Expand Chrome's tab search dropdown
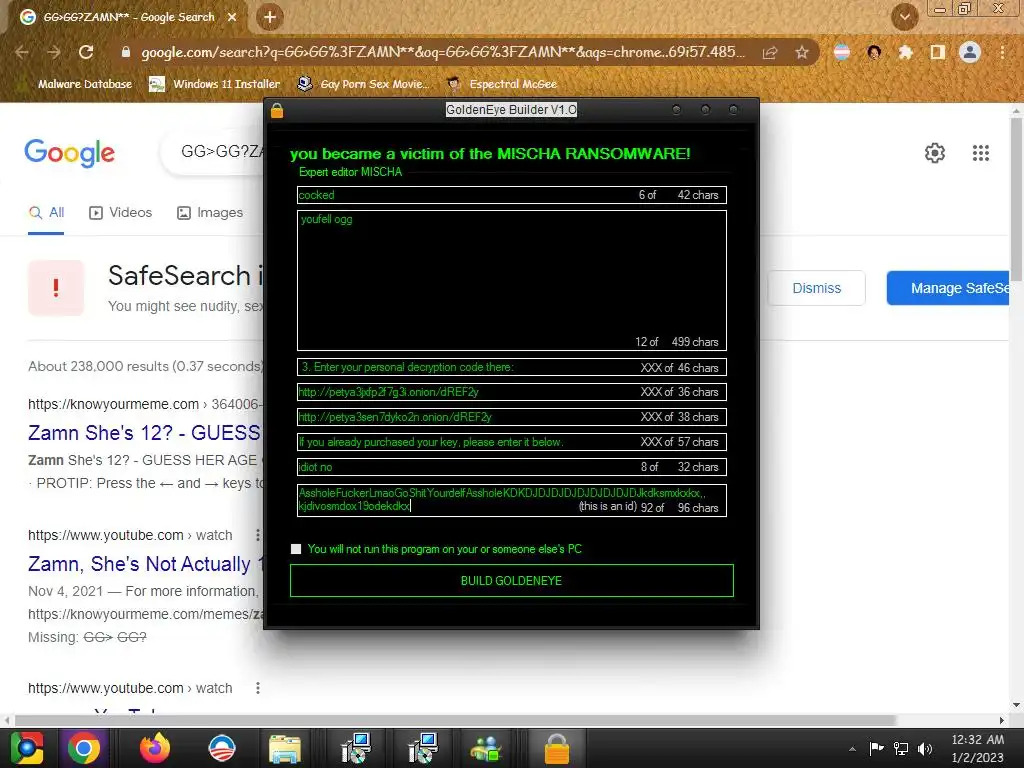The image size is (1024, 768). coord(904,17)
